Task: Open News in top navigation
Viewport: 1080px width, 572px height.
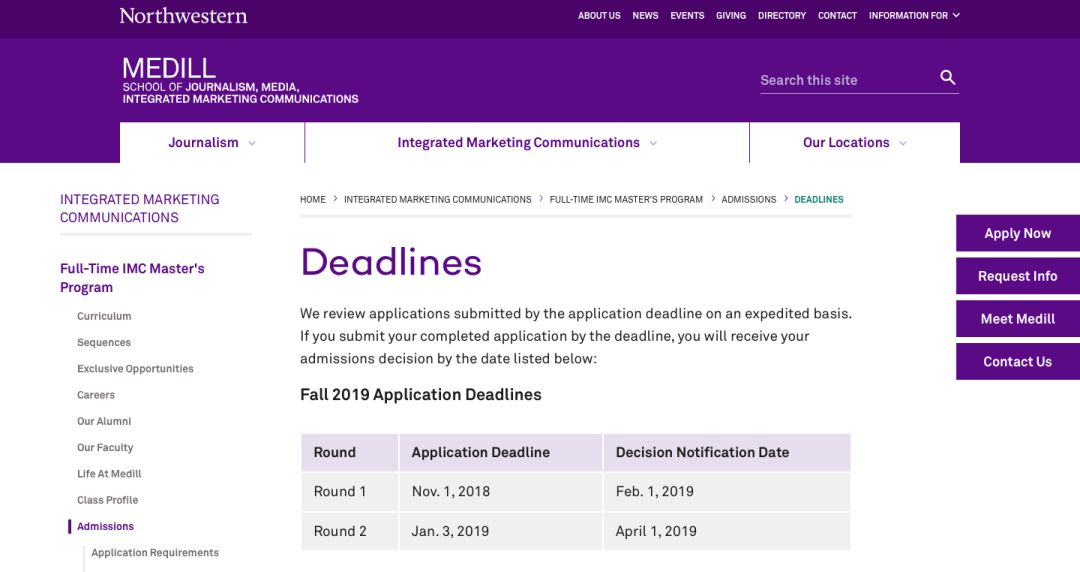Action: click(x=645, y=15)
